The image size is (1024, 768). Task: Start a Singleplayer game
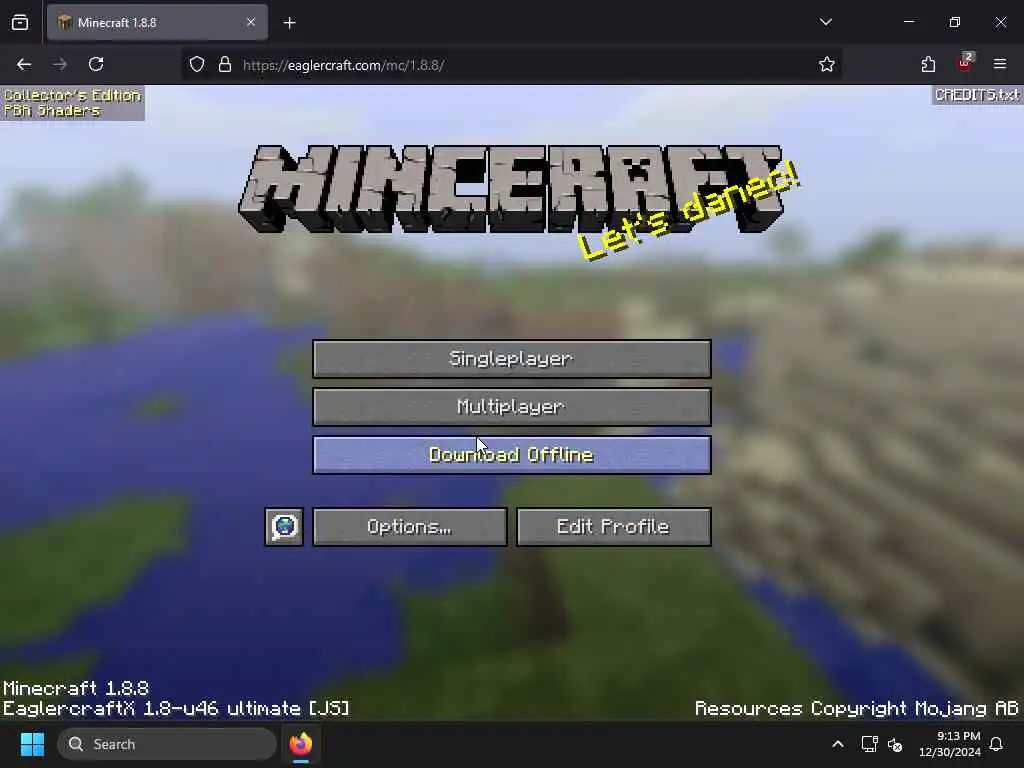pyautogui.click(x=511, y=359)
